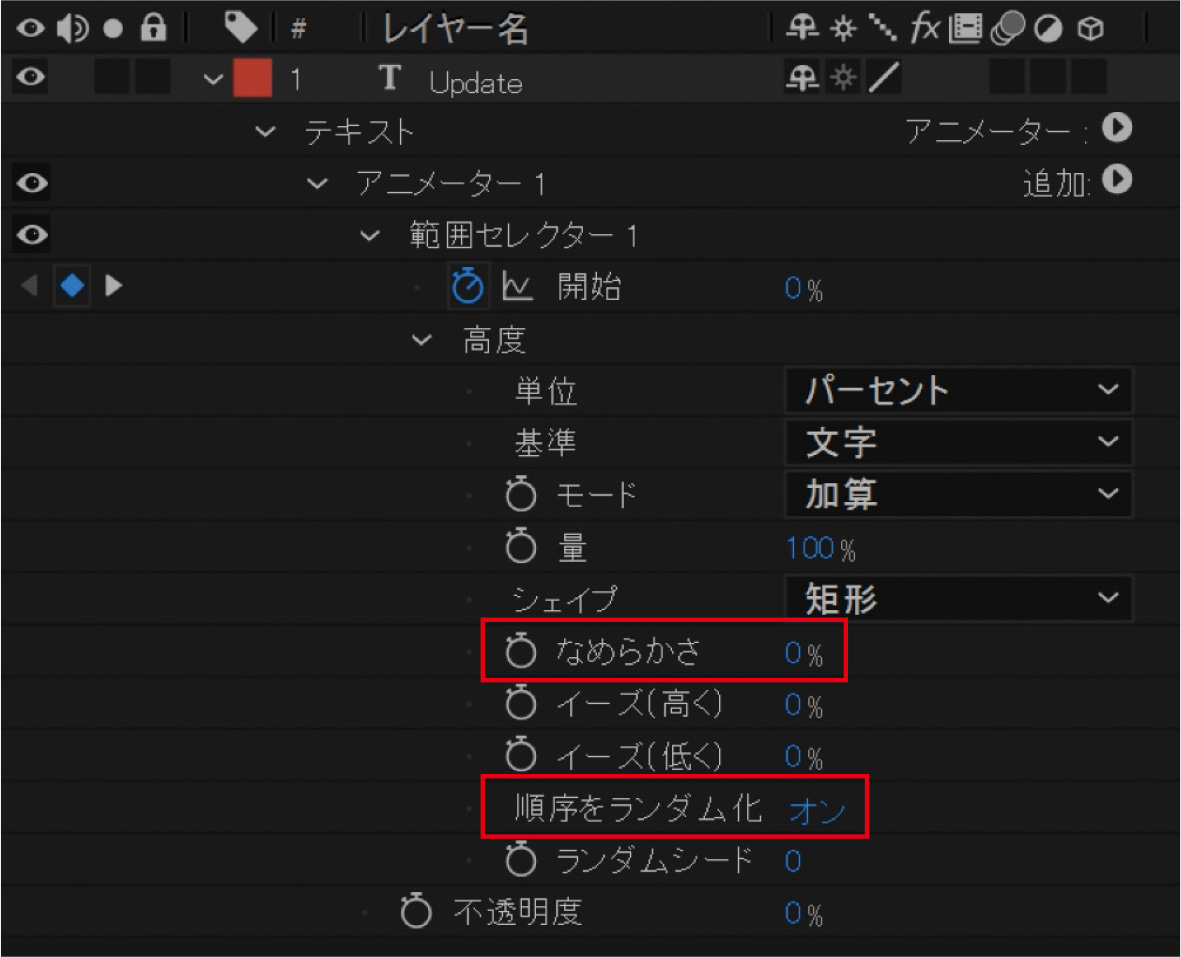Go to next keyframe arrow for 開始
Viewport: 1181px width, 957px height.
(114, 287)
